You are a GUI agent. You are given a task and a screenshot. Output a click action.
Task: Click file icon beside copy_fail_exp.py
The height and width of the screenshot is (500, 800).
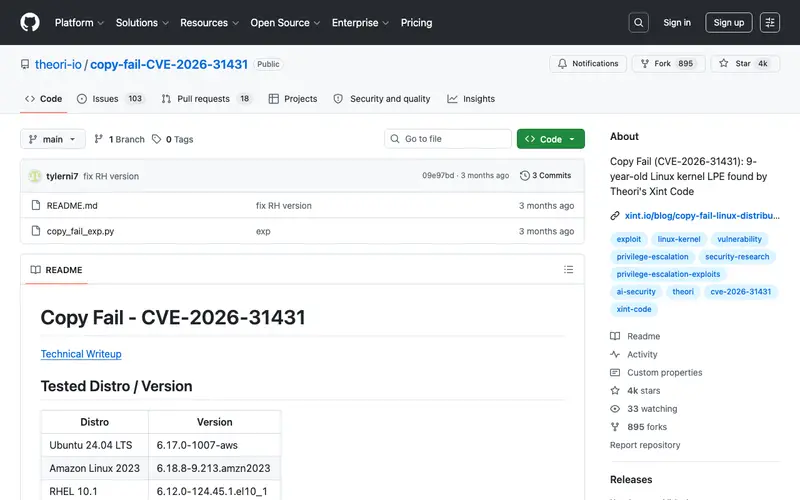click(36, 231)
